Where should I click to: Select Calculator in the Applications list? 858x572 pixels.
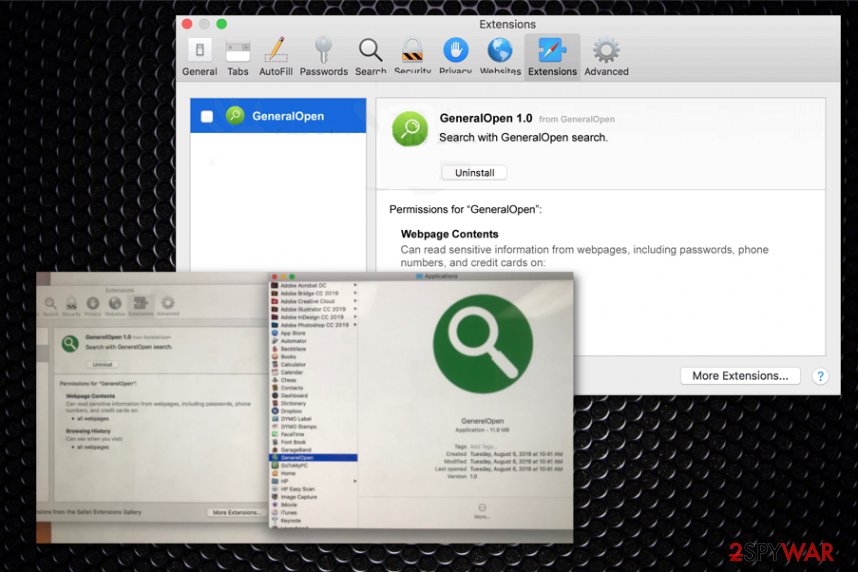[x=314, y=364]
